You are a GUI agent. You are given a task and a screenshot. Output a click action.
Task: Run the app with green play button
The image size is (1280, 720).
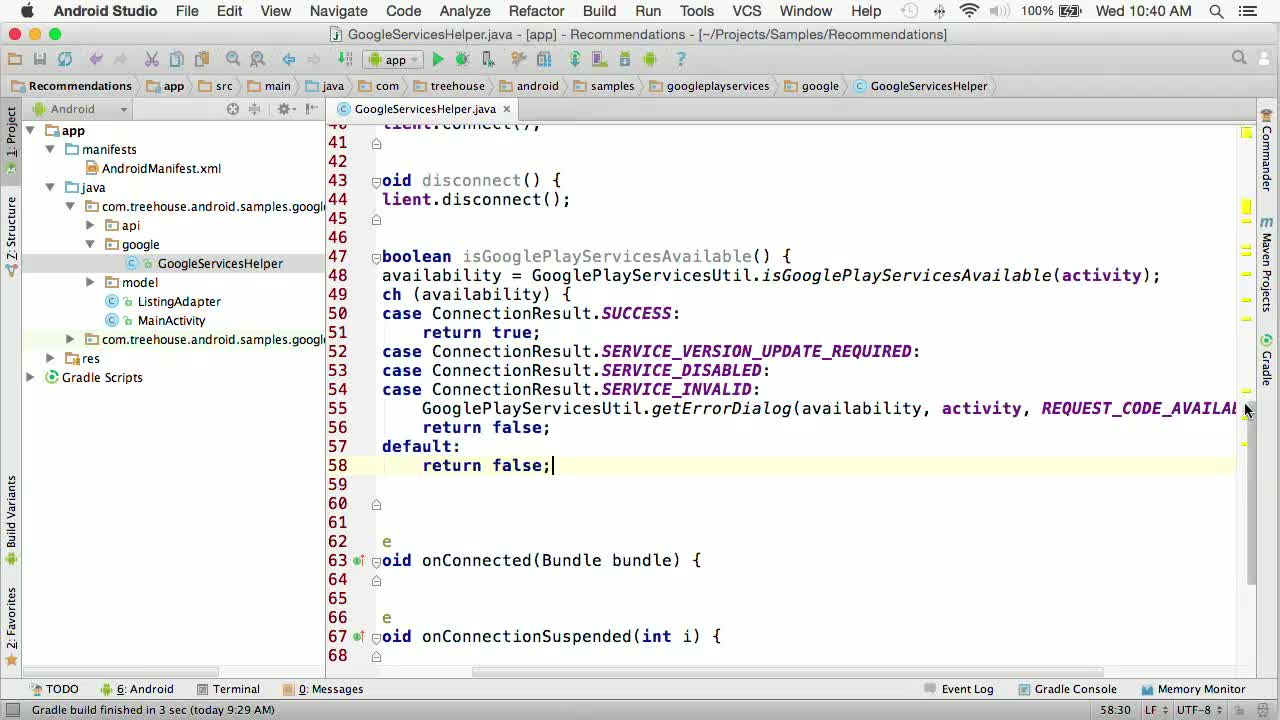[x=437, y=60]
